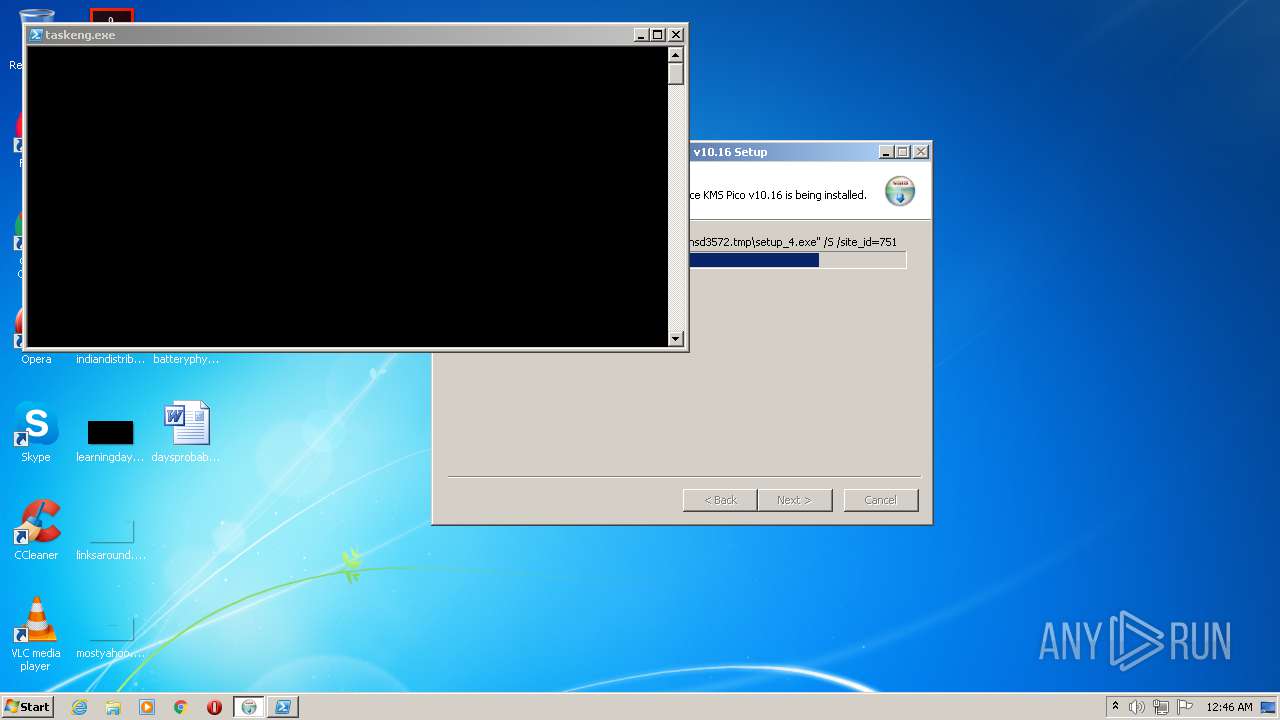This screenshot has width=1280, height=720.
Task: Click the installer globe logo icon
Action: pos(900,191)
